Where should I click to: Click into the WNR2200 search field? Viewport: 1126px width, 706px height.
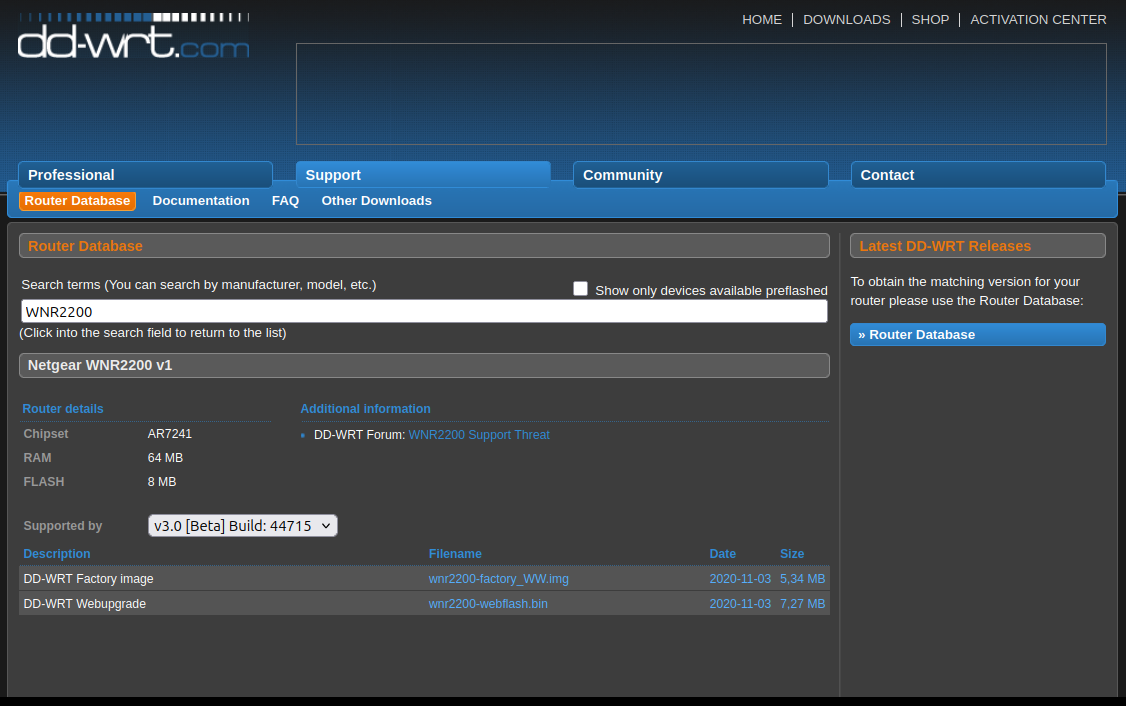(424, 312)
